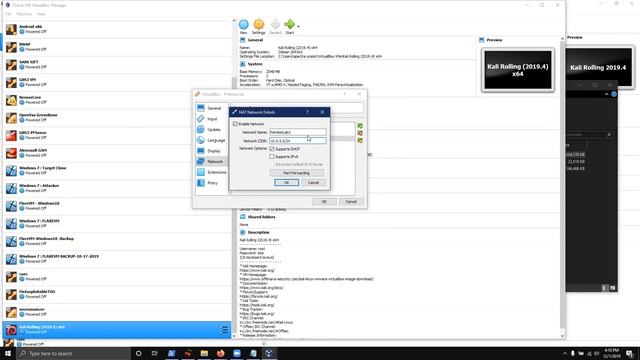Click the Cortana circle icon on taskbar
Screen dimensions: 640x360
pyautogui.click(x=139, y=353)
